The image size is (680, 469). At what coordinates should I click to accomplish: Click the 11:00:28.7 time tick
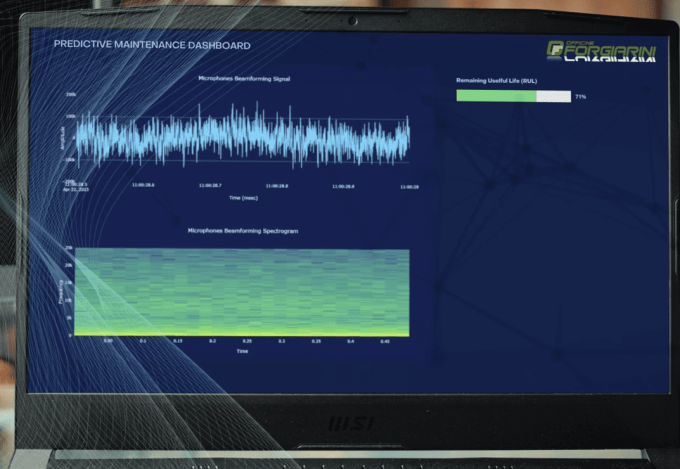pos(210,185)
